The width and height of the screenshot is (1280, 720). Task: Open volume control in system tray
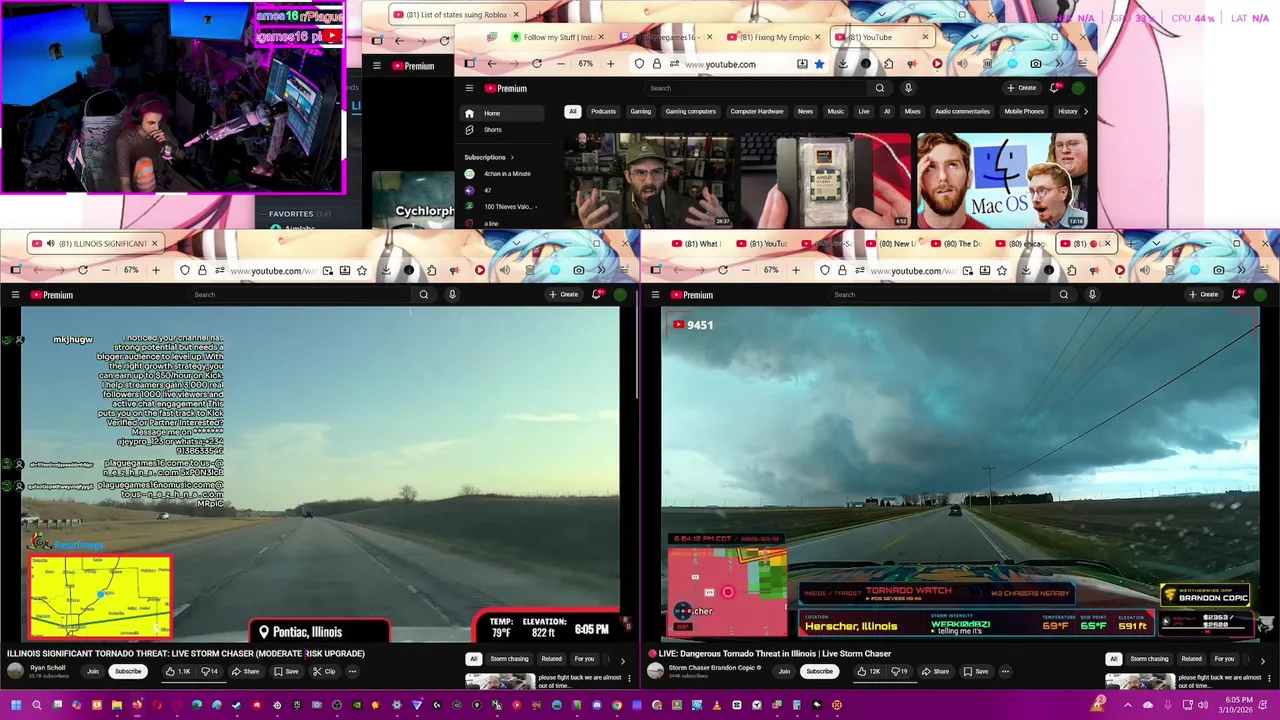tap(1203, 705)
